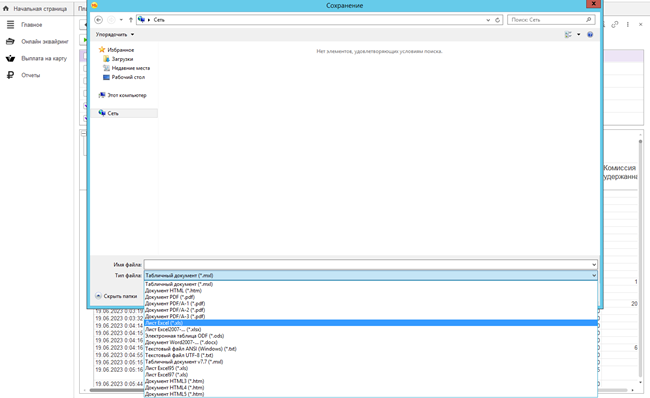Screen dimensions: 650x398
Task: Select 'Избранное' in navigation pane
Action: tap(120, 50)
